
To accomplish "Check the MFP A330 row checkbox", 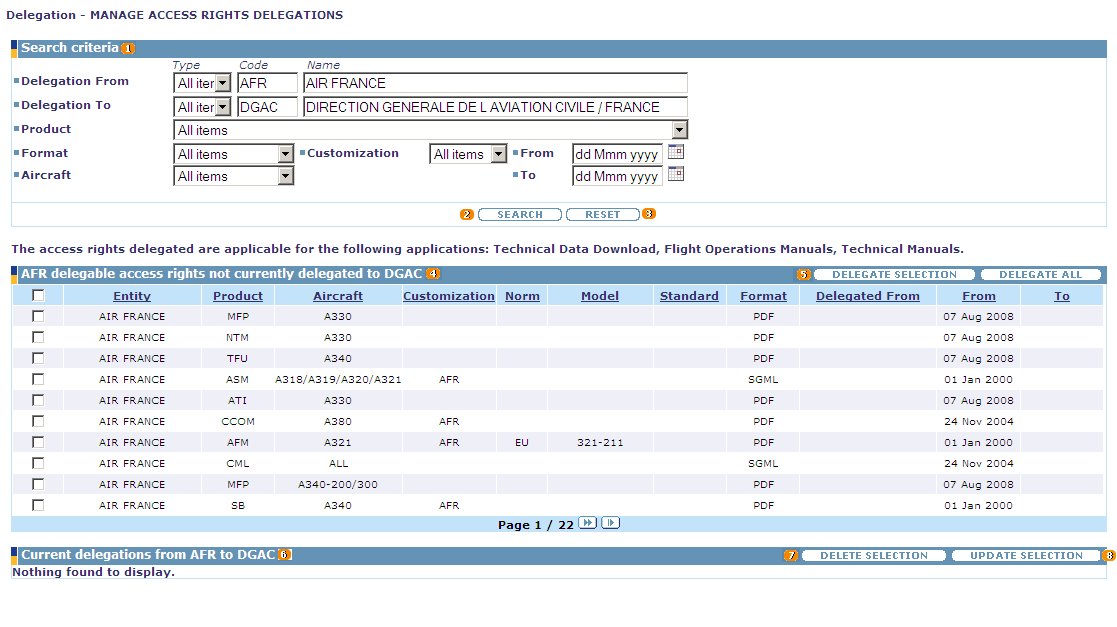I will tap(38, 316).
